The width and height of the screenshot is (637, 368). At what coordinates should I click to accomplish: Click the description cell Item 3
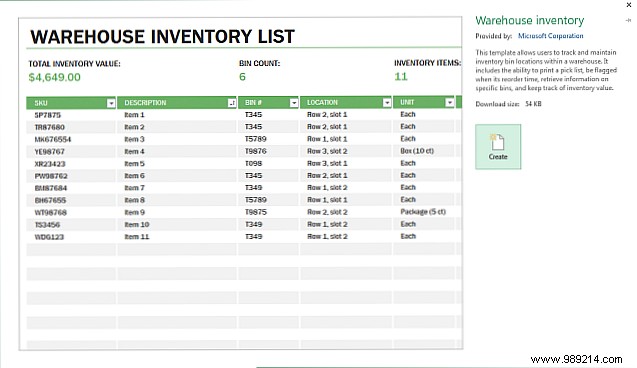click(134, 139)
